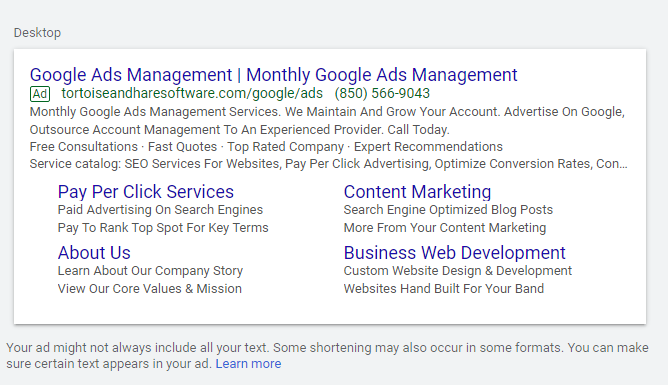
Task: Select the Desktop preview label
Action: coord(37,33)
